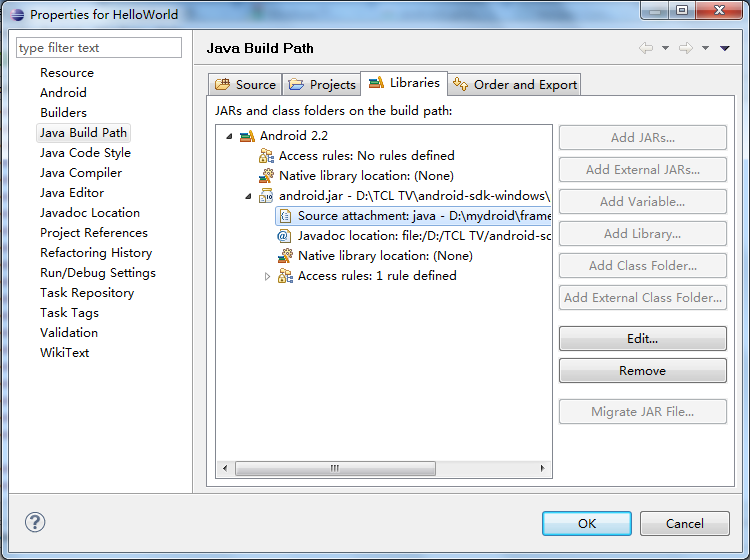Navigate forward with the right arrow icon
The height and width of the screenshot is (560, 750).
tap(686, 48)
